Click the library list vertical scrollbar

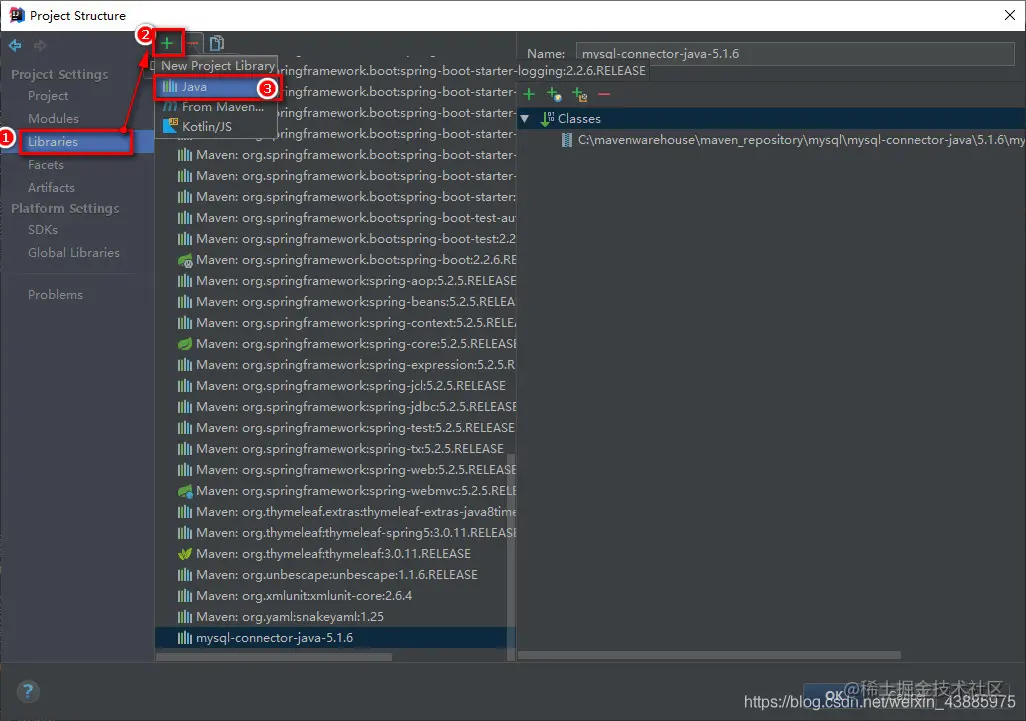click(511, 556)
